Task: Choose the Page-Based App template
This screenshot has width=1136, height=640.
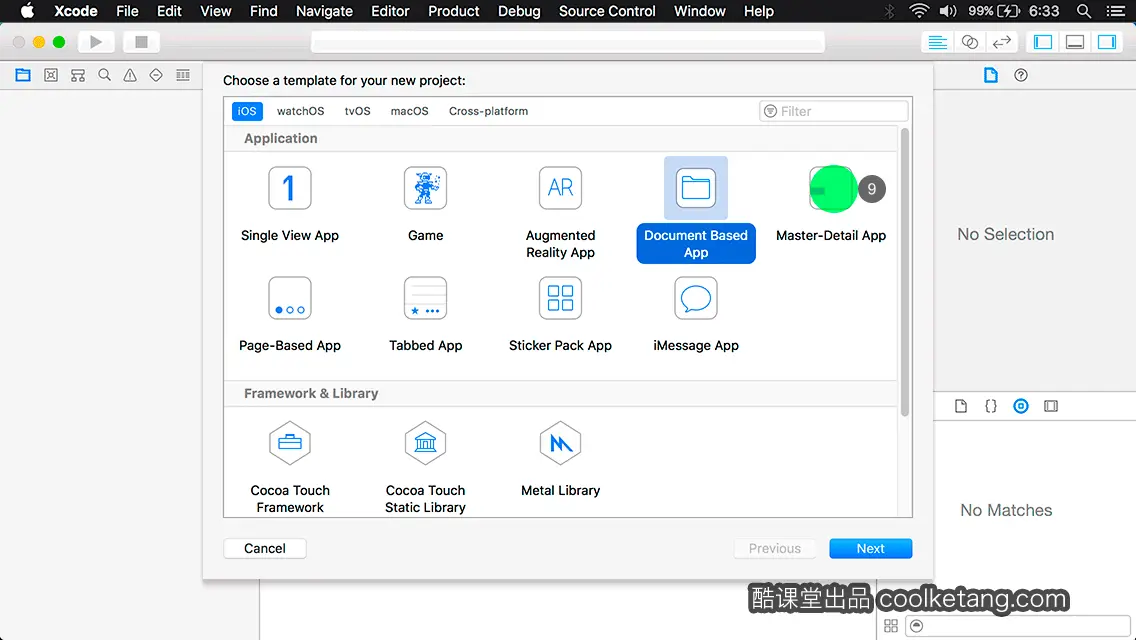Action: pyautogui.click(x=290, y=314)
